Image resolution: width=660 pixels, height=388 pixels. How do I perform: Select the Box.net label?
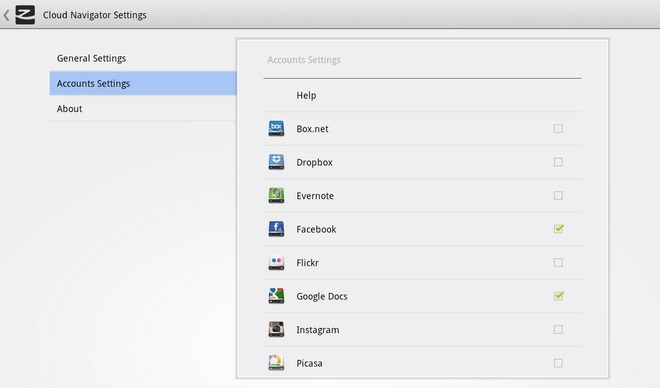(312, 129)
